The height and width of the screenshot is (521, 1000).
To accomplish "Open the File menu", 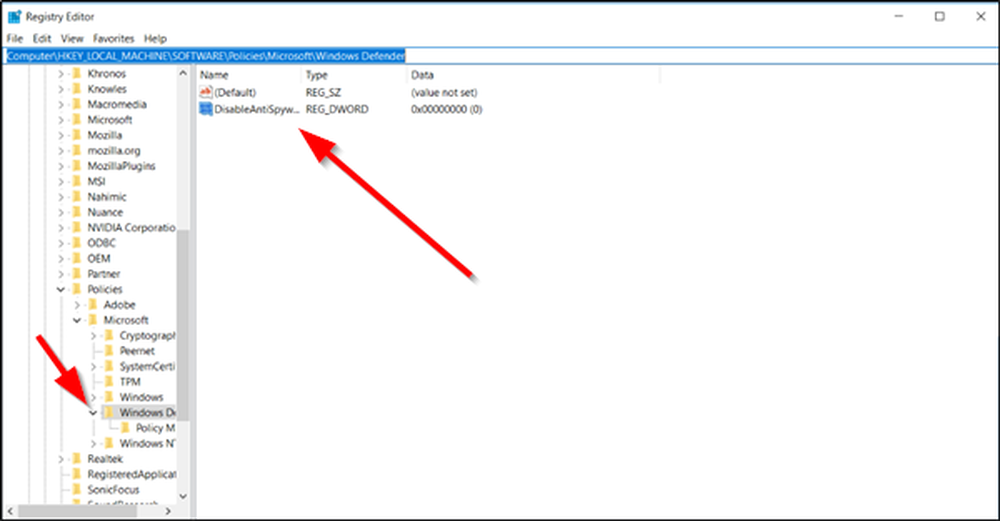I will pyautogui.click(x=15, y=38).
